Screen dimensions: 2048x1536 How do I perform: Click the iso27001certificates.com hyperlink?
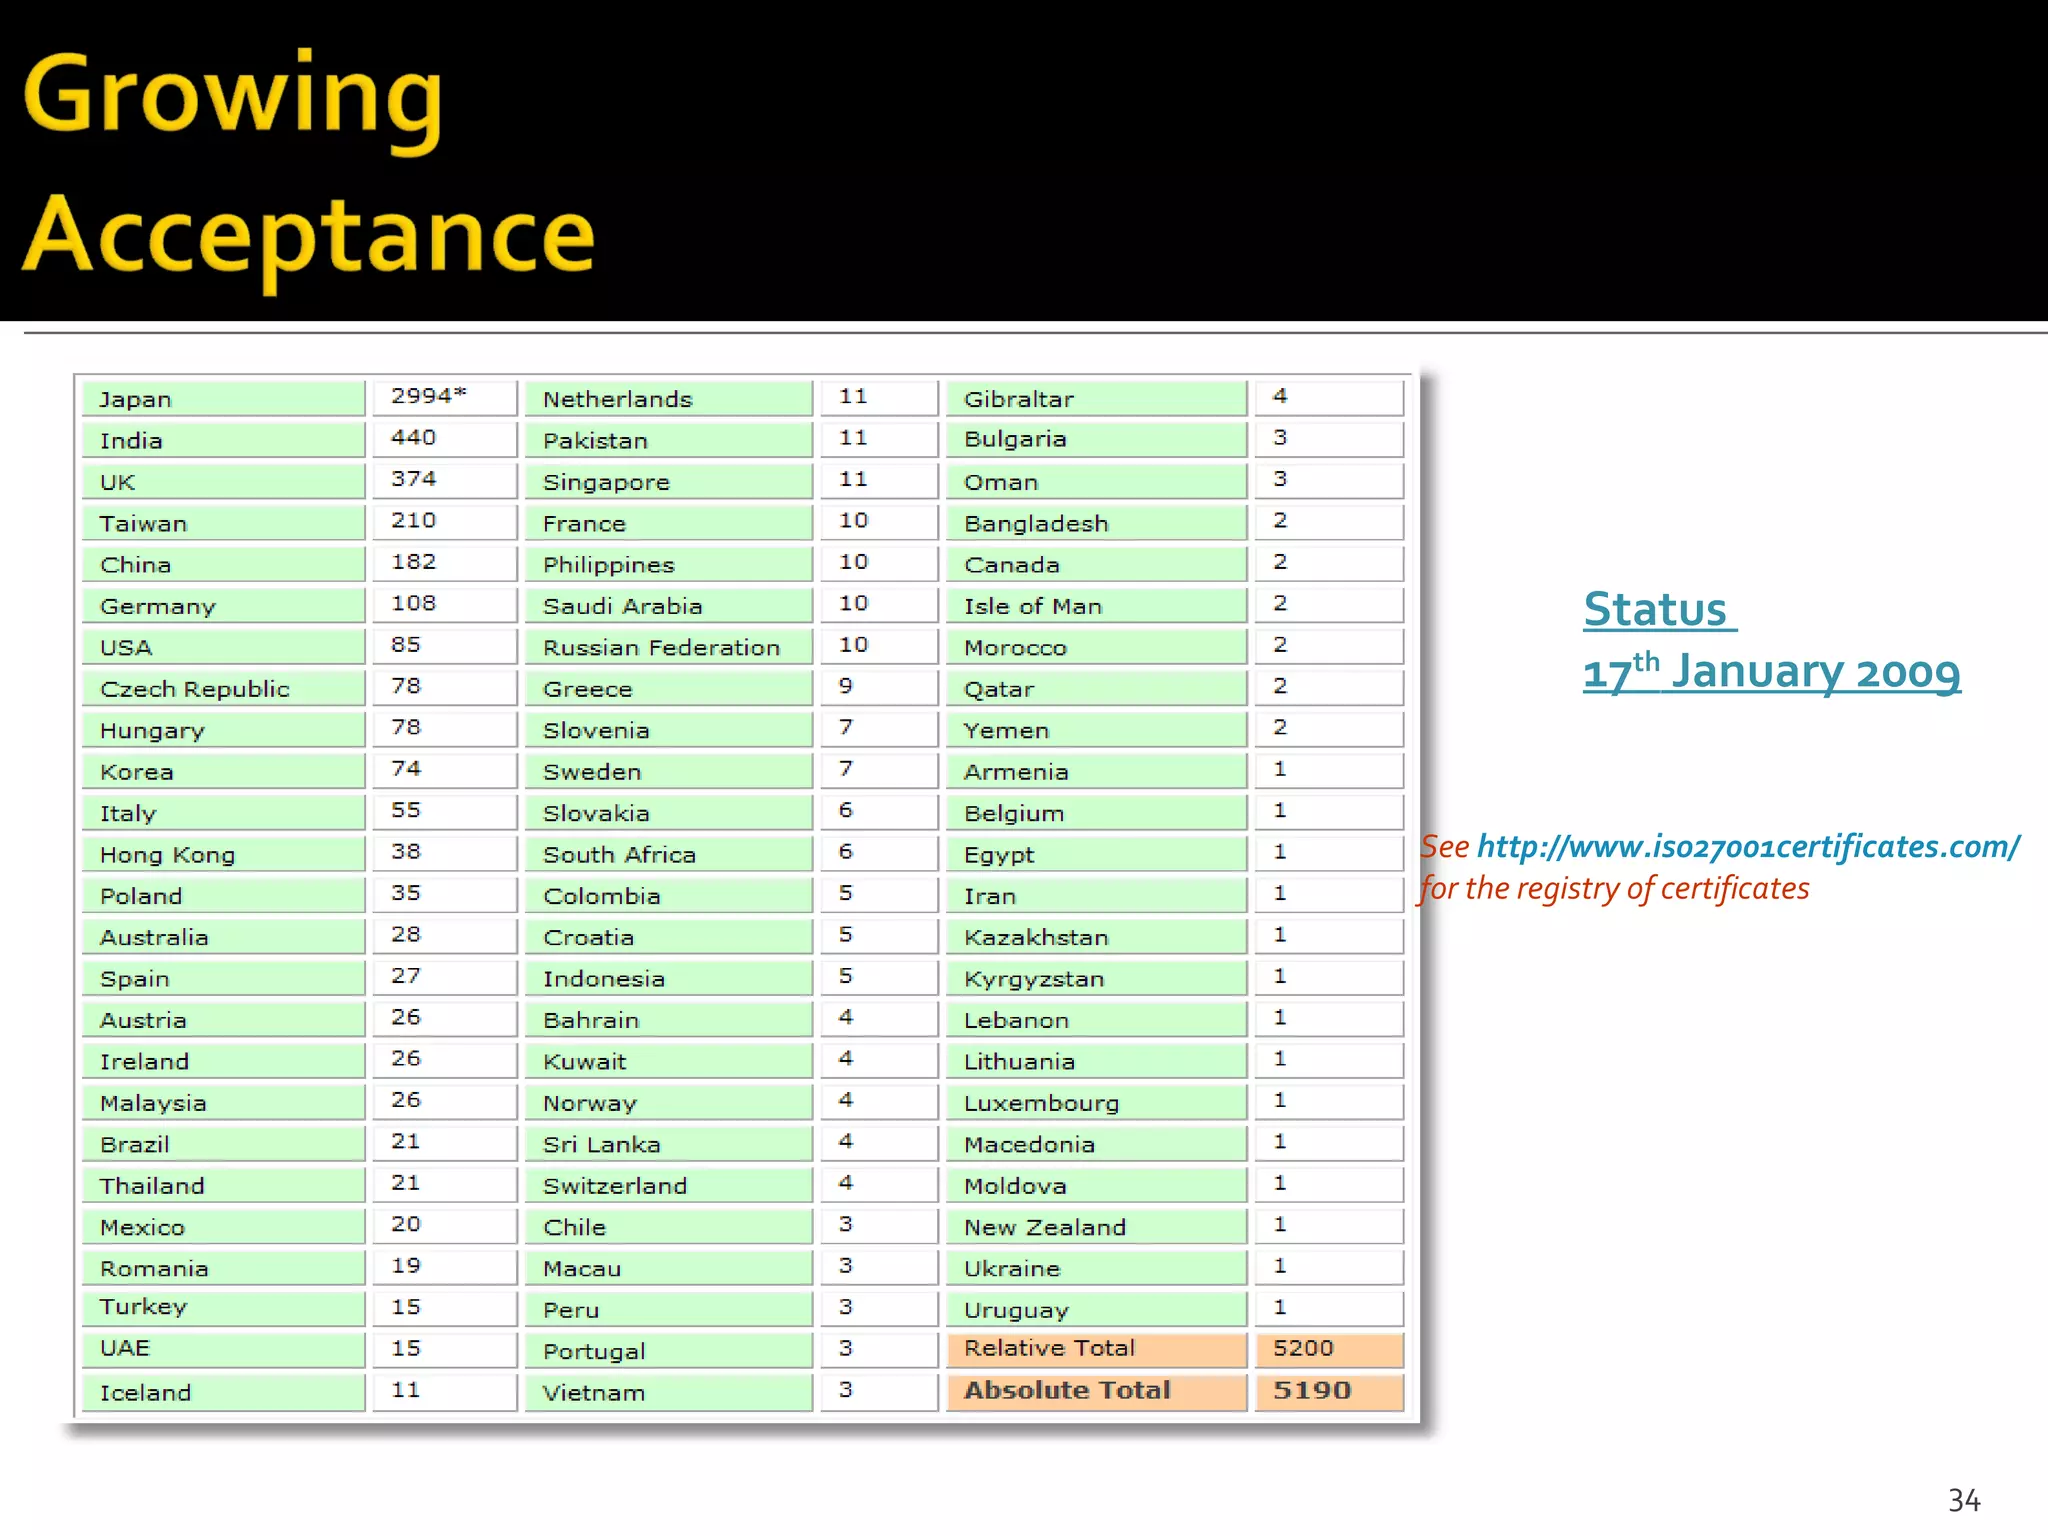point(1748,847)
